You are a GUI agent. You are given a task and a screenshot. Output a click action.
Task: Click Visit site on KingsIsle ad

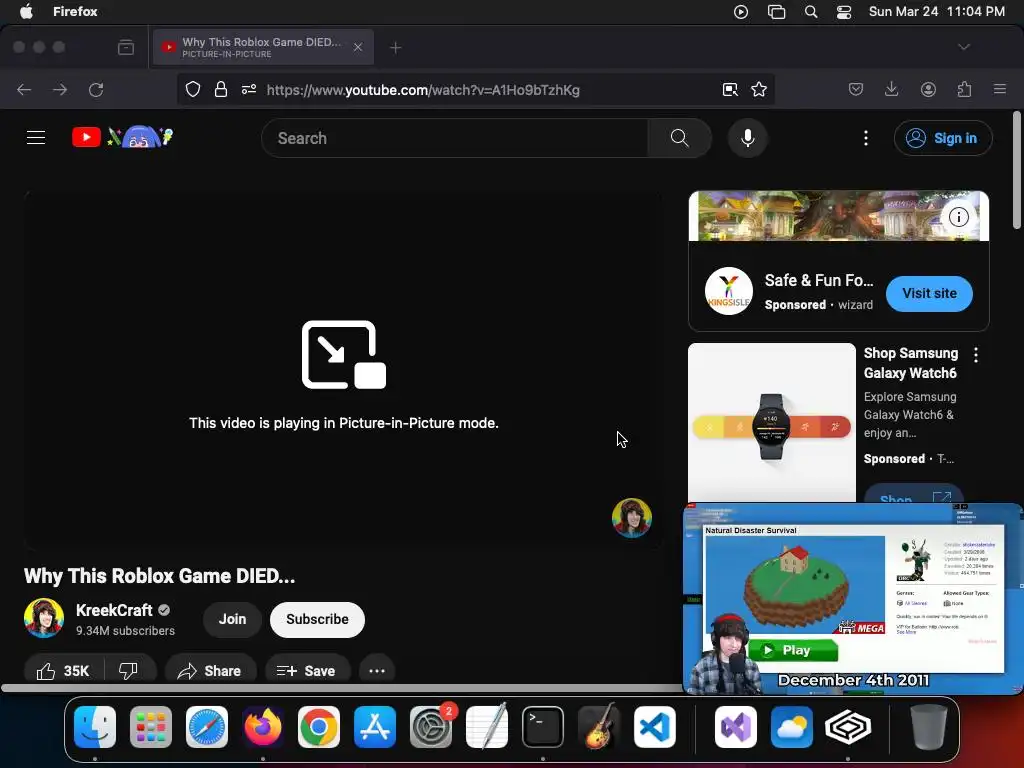click(929, 293)
